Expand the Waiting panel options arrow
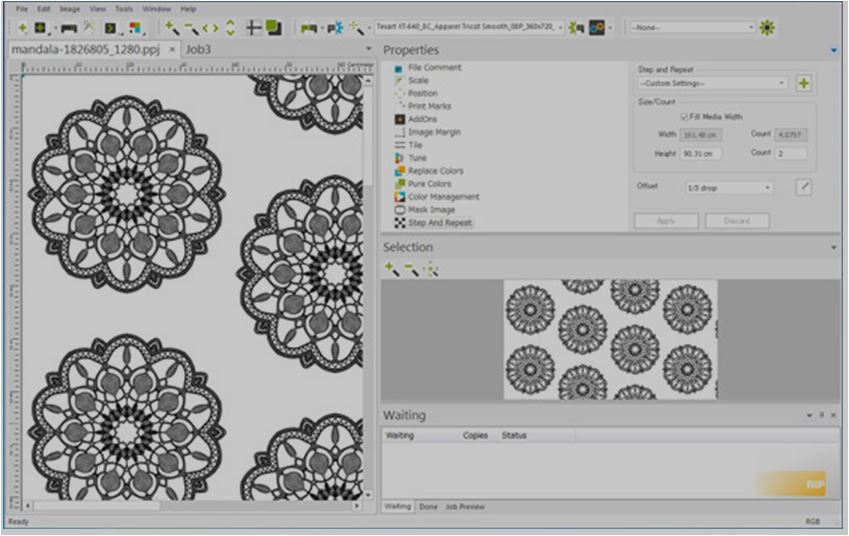Screen dimensions: 849x536 tap(809, 416)
